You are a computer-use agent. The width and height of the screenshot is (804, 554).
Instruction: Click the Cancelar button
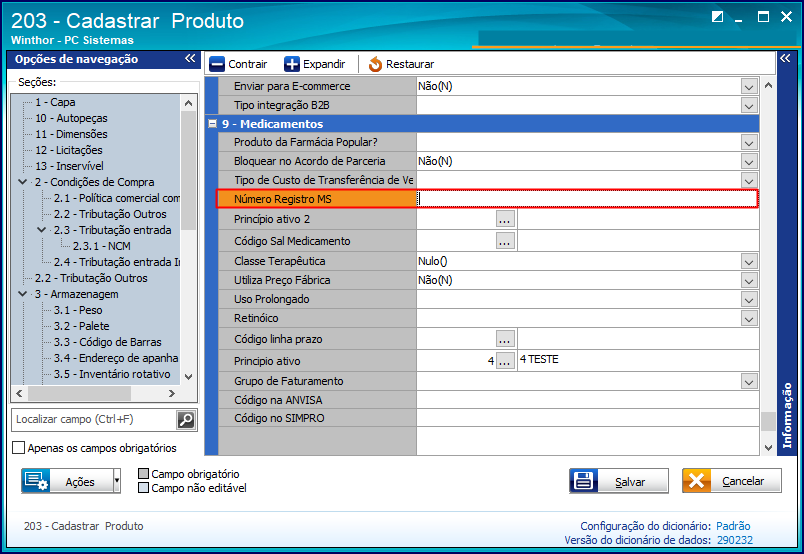click(732, 481)
